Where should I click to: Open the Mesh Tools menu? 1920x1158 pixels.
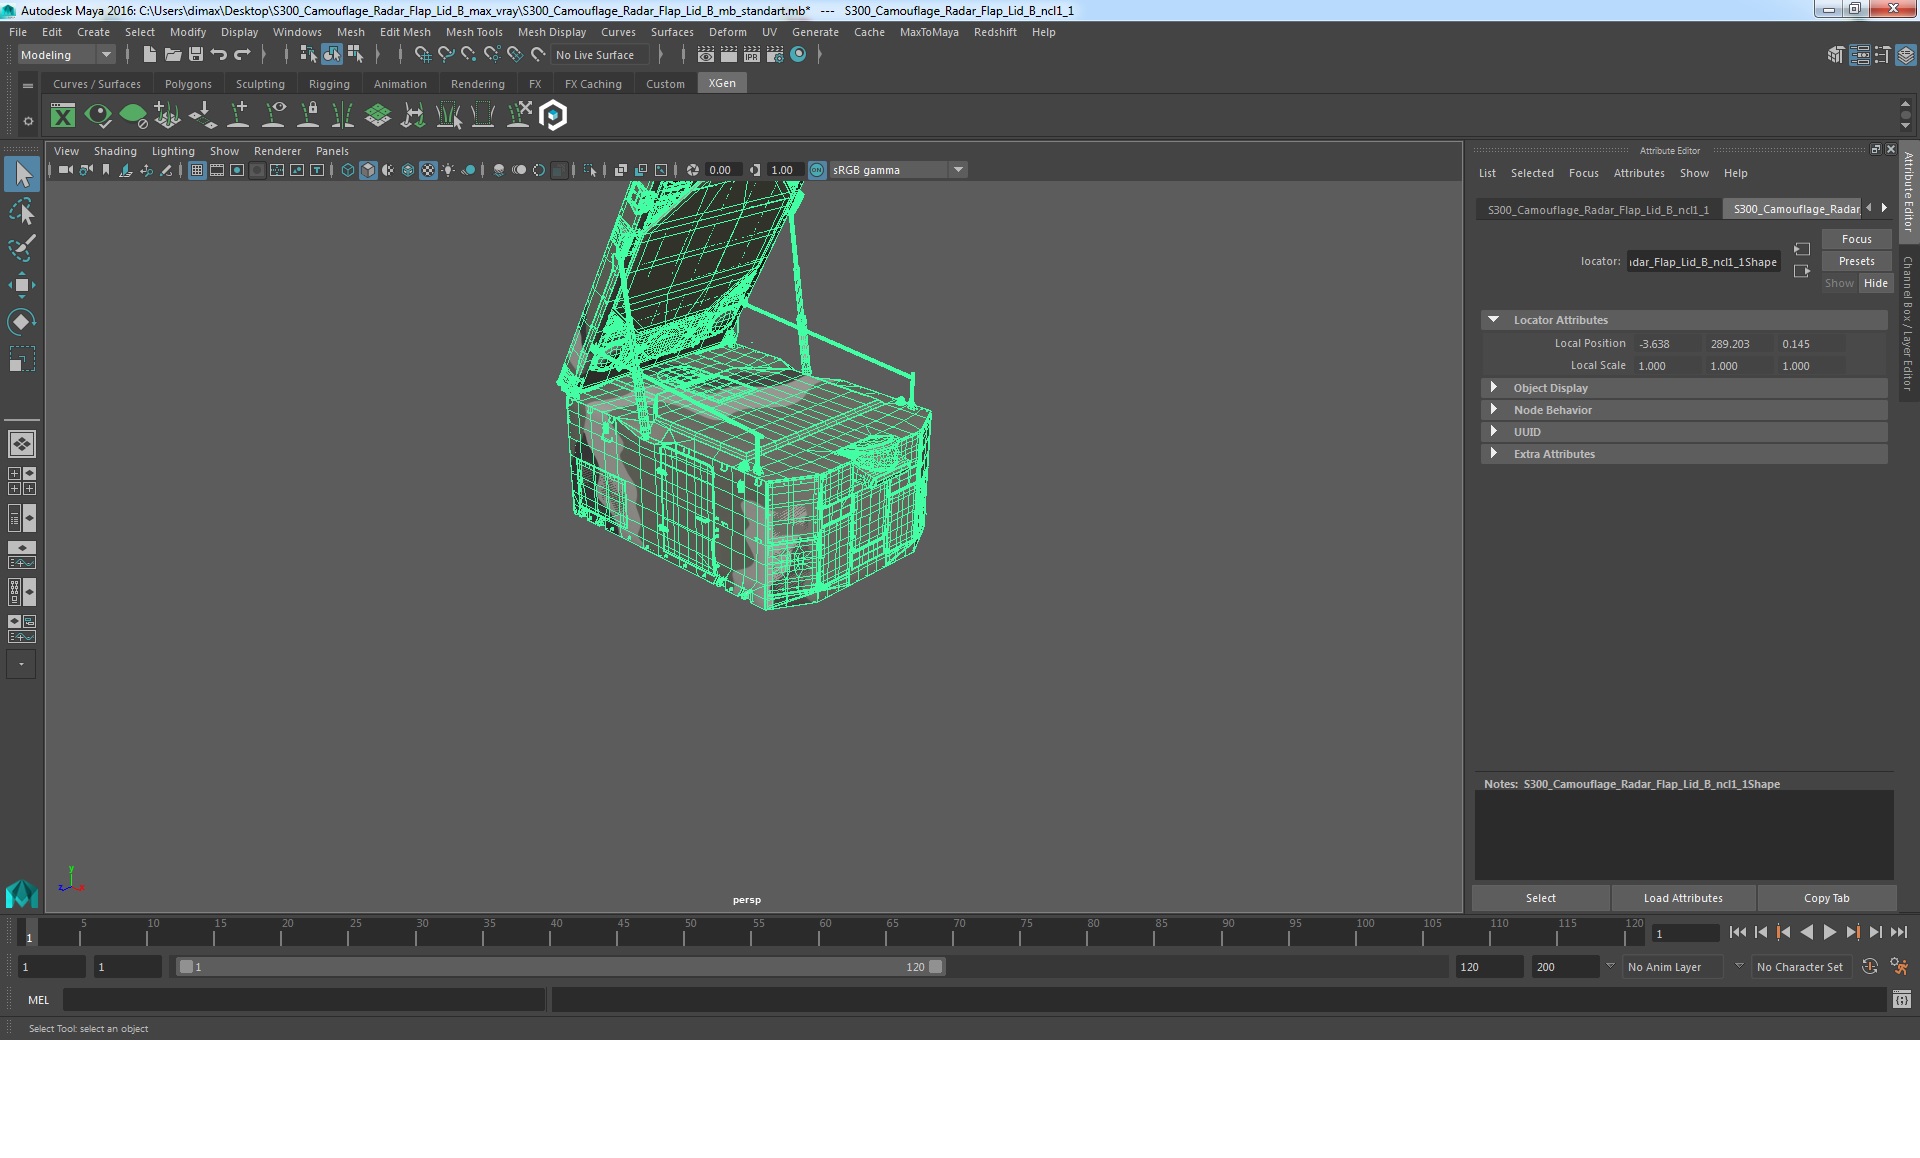474,32
